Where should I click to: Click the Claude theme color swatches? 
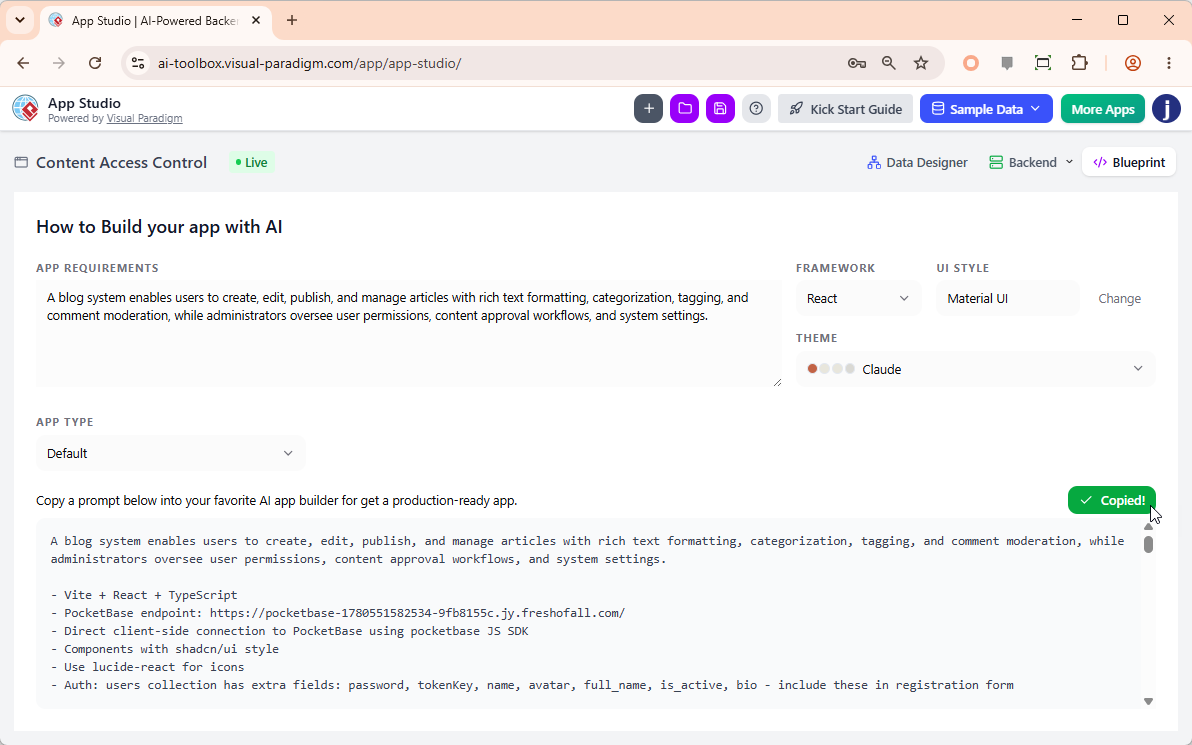[831, 369]
